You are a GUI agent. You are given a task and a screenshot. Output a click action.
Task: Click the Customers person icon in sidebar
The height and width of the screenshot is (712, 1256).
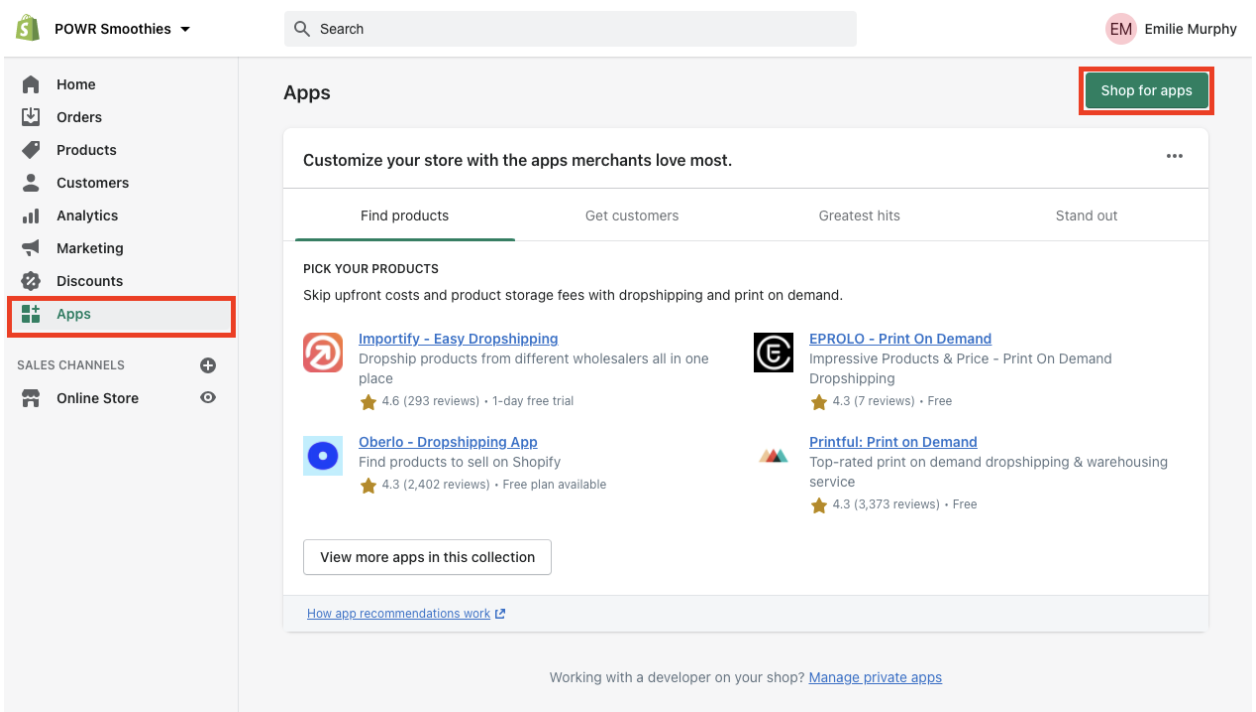pos(31,183)
